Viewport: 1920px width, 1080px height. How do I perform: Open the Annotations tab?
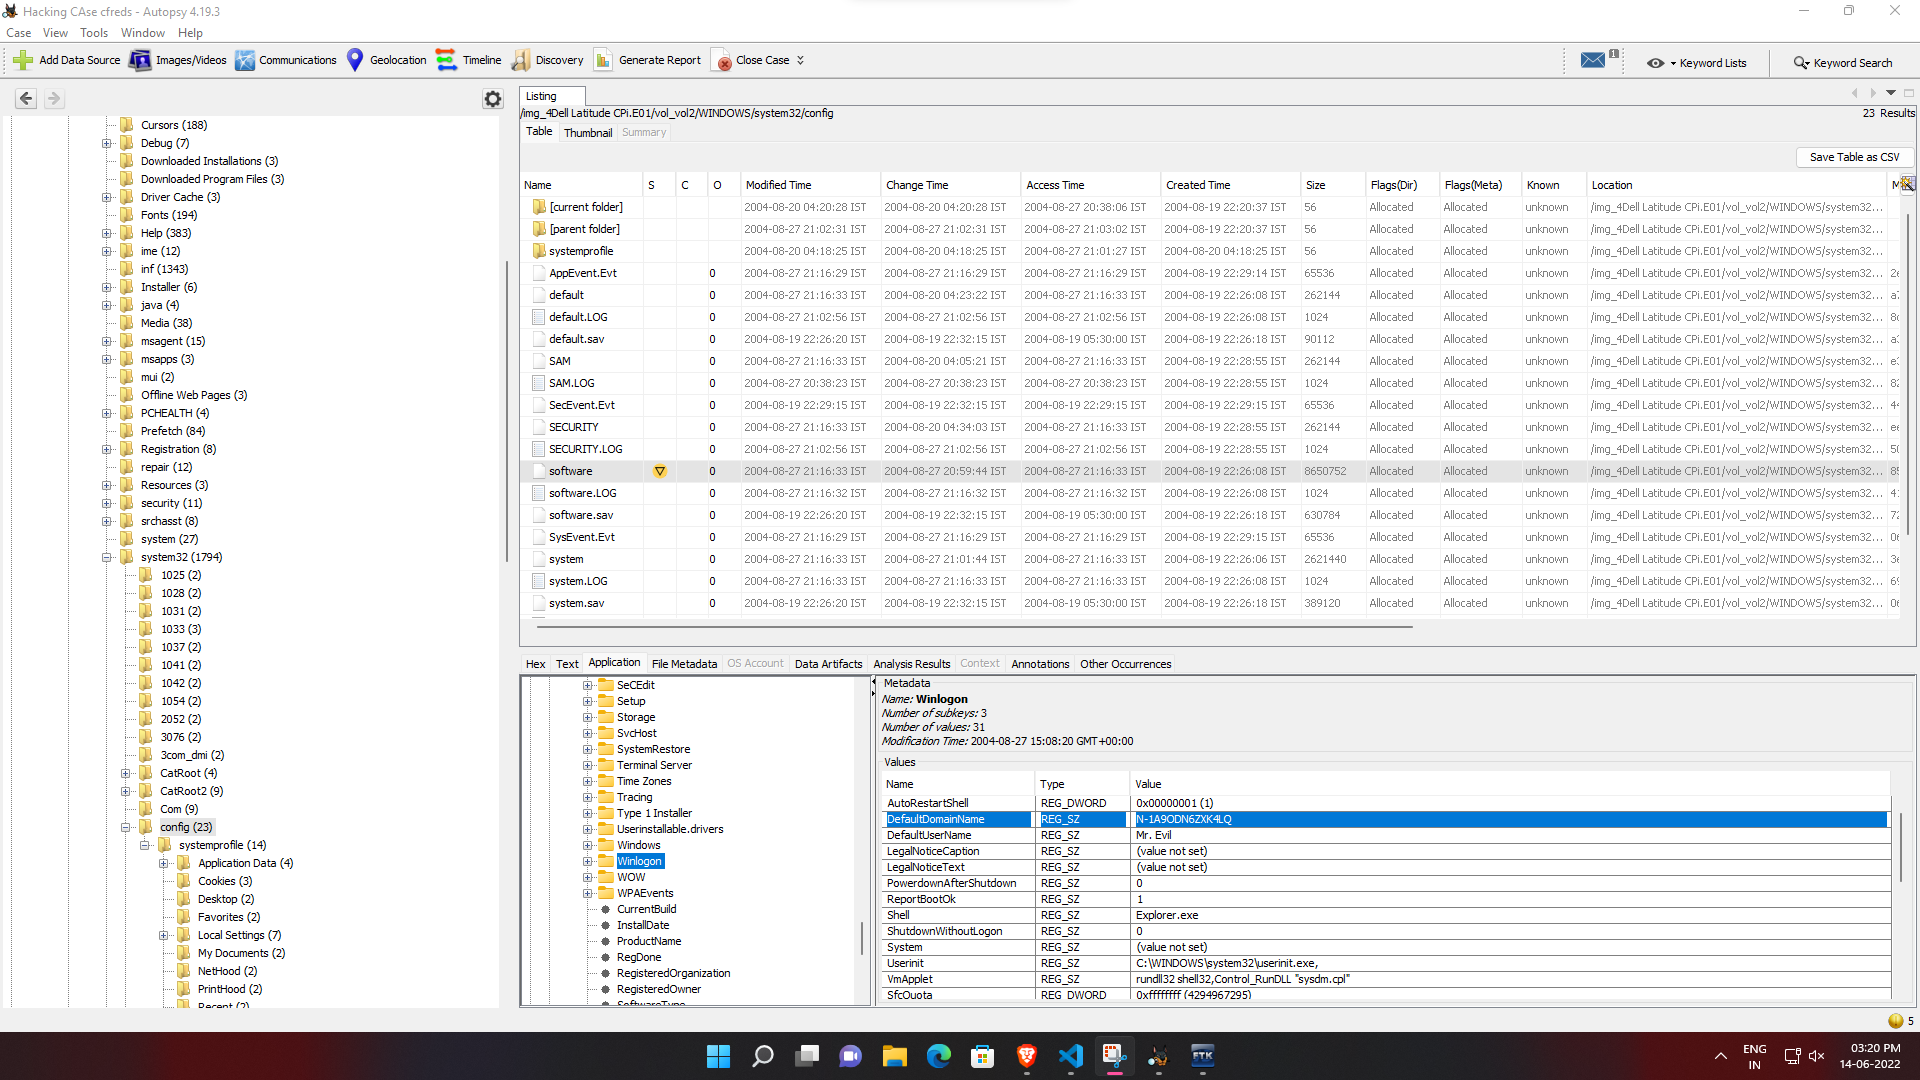[x=1039, y=664]
